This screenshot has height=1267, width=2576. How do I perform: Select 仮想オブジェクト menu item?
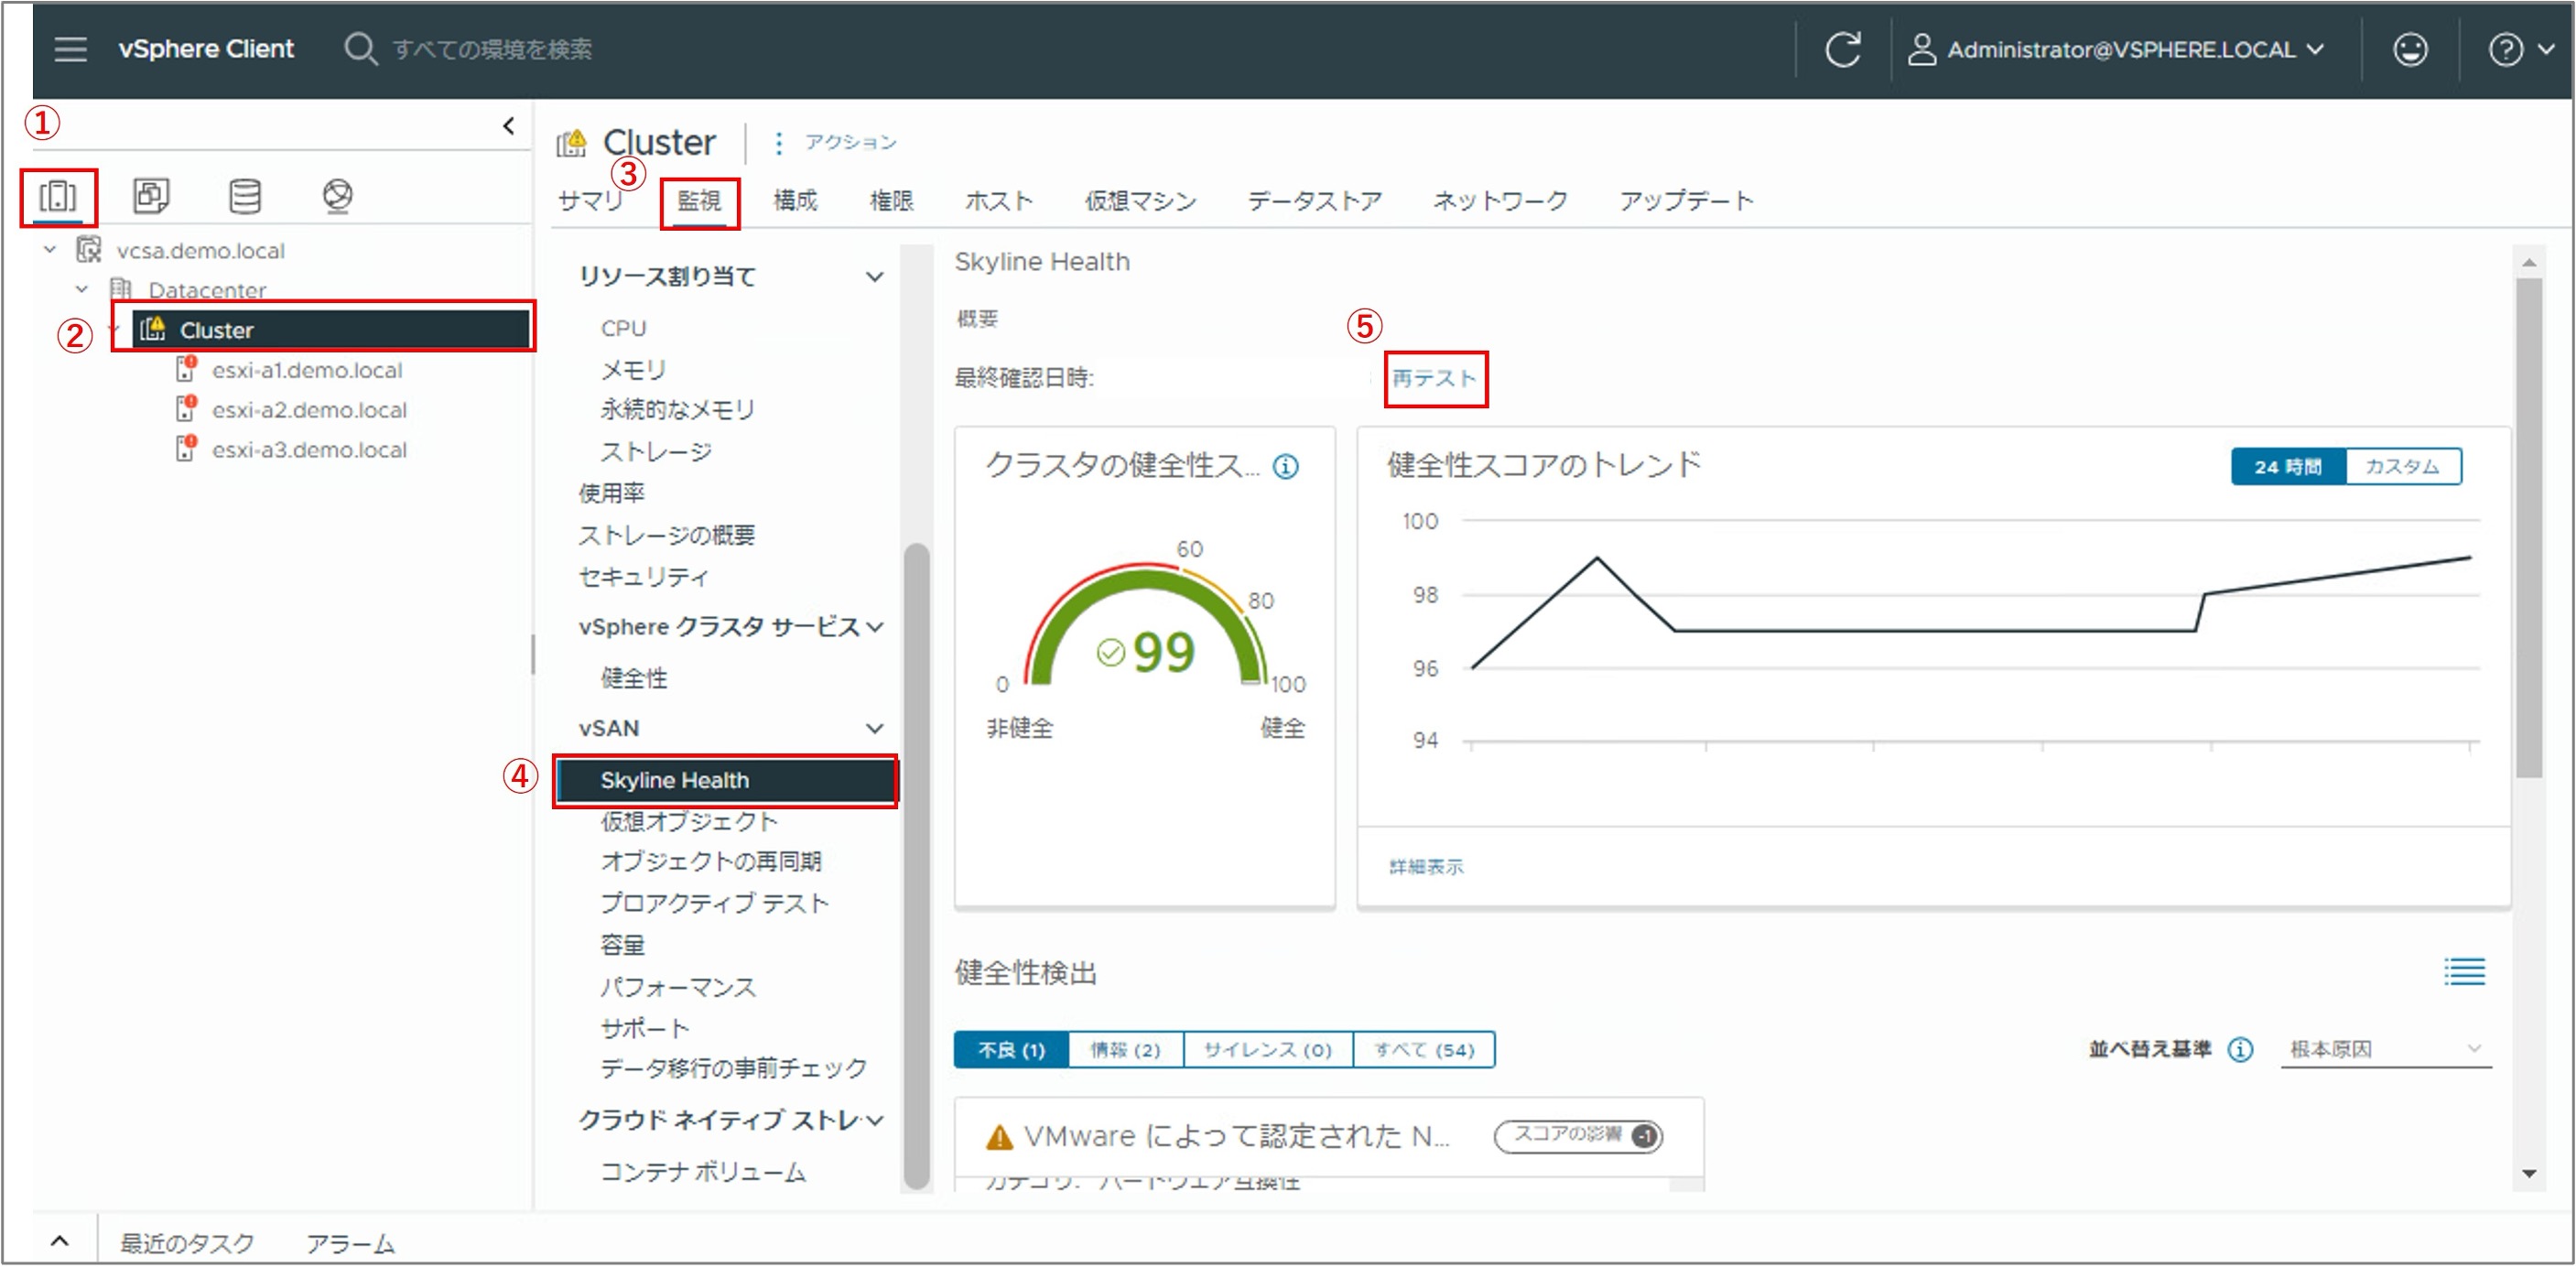tap(689, 821)
